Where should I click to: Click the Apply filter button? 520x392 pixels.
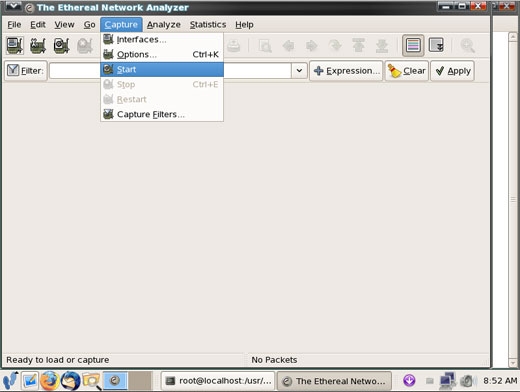click(x=453, y=71)
